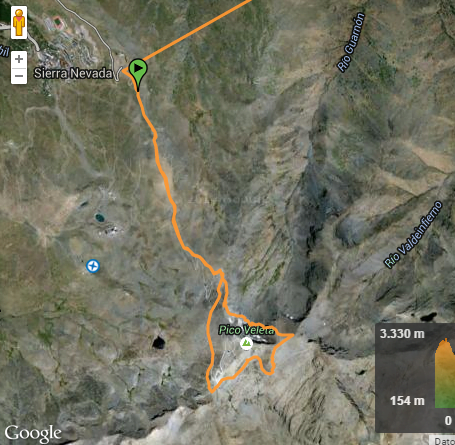Click the Río Guarnón river label
This screenshot has width=455, height=445.
coord(351,42)
